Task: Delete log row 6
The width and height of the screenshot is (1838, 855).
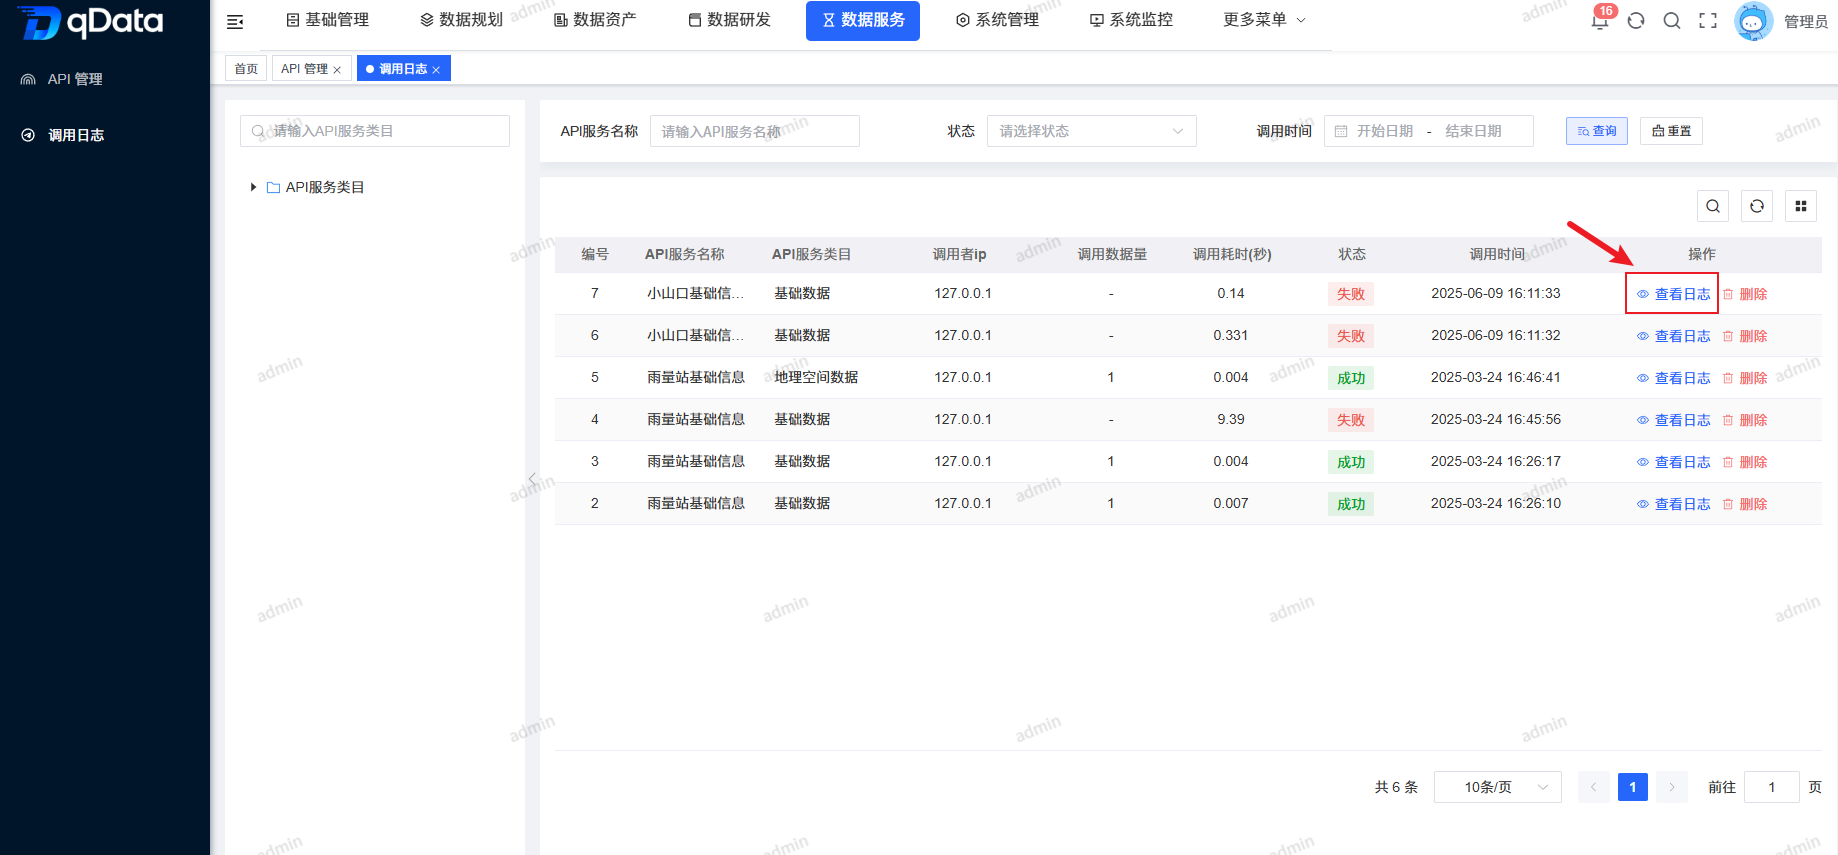Action: [1745, 336]
